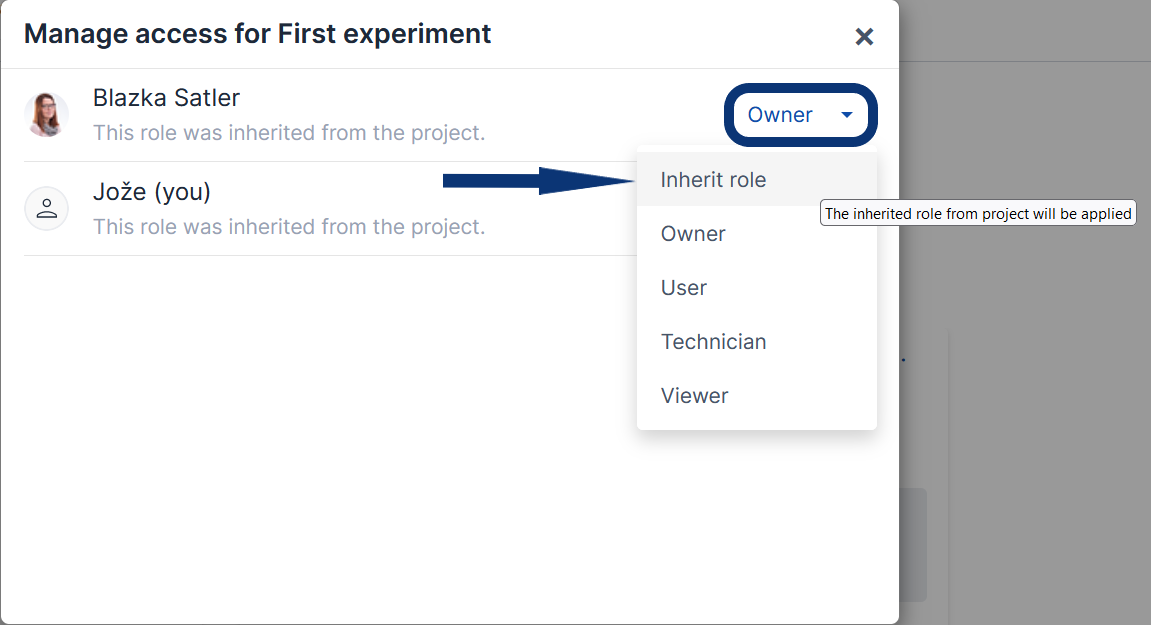Choose Owner in the role menu

[693, 234]
